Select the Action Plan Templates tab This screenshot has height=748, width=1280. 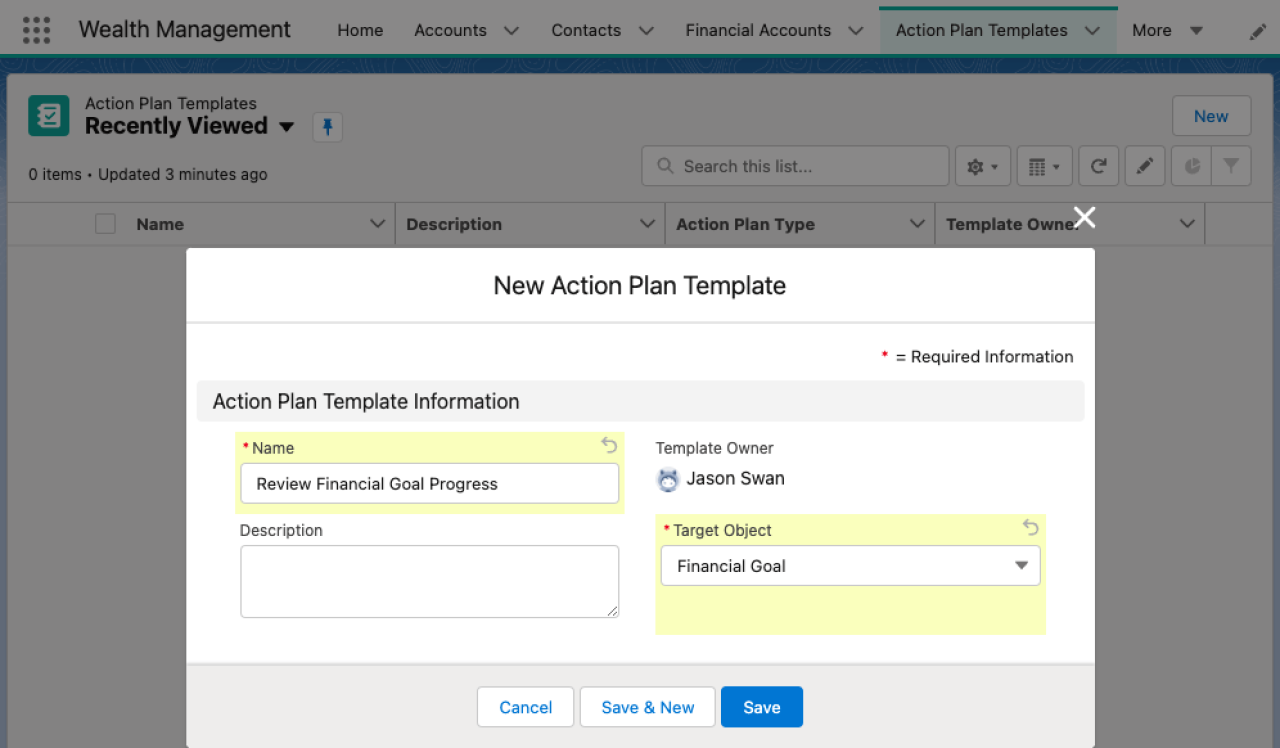tap(982, 31)
